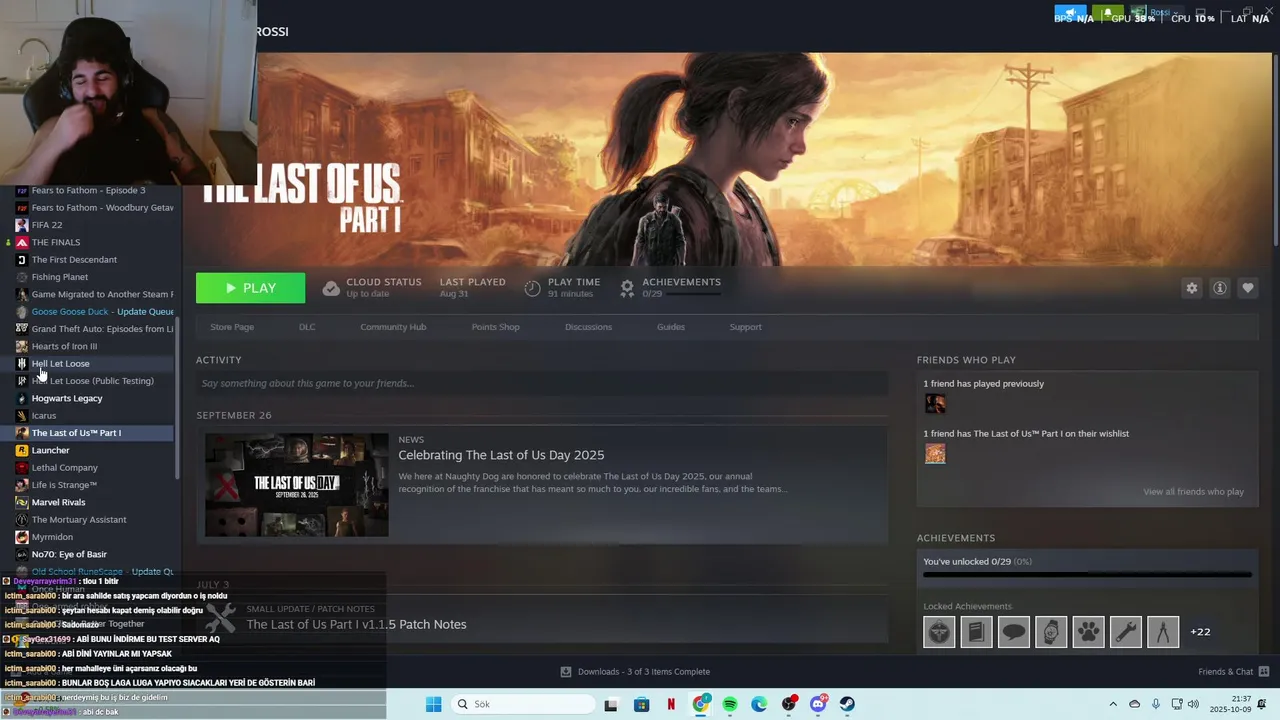Click the game info icon
This screenshot has height=720, width=1280.
tap(1219, 288)
